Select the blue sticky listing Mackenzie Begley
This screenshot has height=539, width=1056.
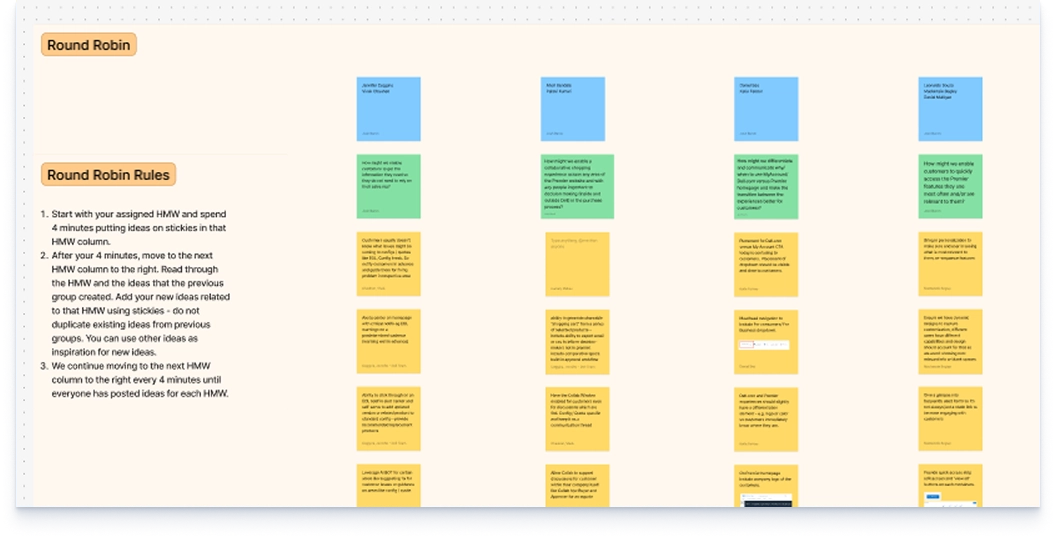(x=950, y=109)
